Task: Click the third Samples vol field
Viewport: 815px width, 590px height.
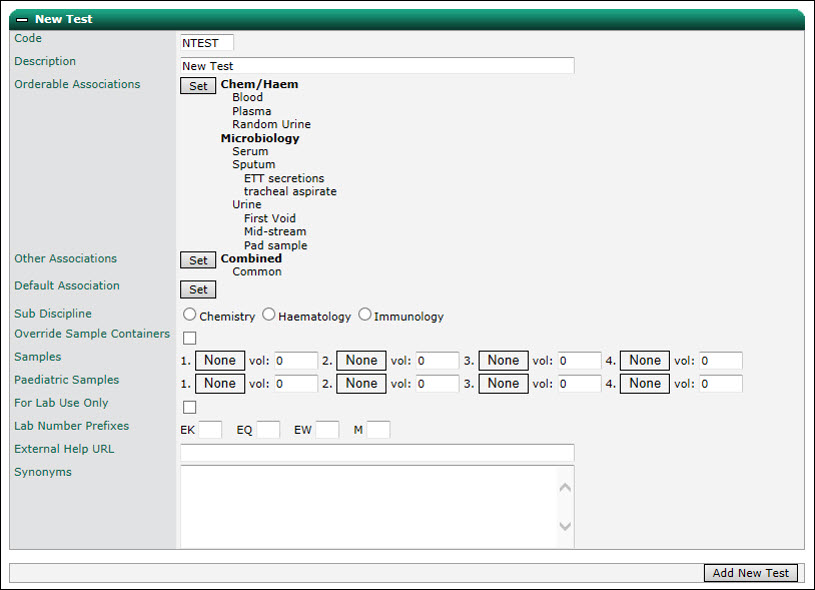Action: coord(580,360)
